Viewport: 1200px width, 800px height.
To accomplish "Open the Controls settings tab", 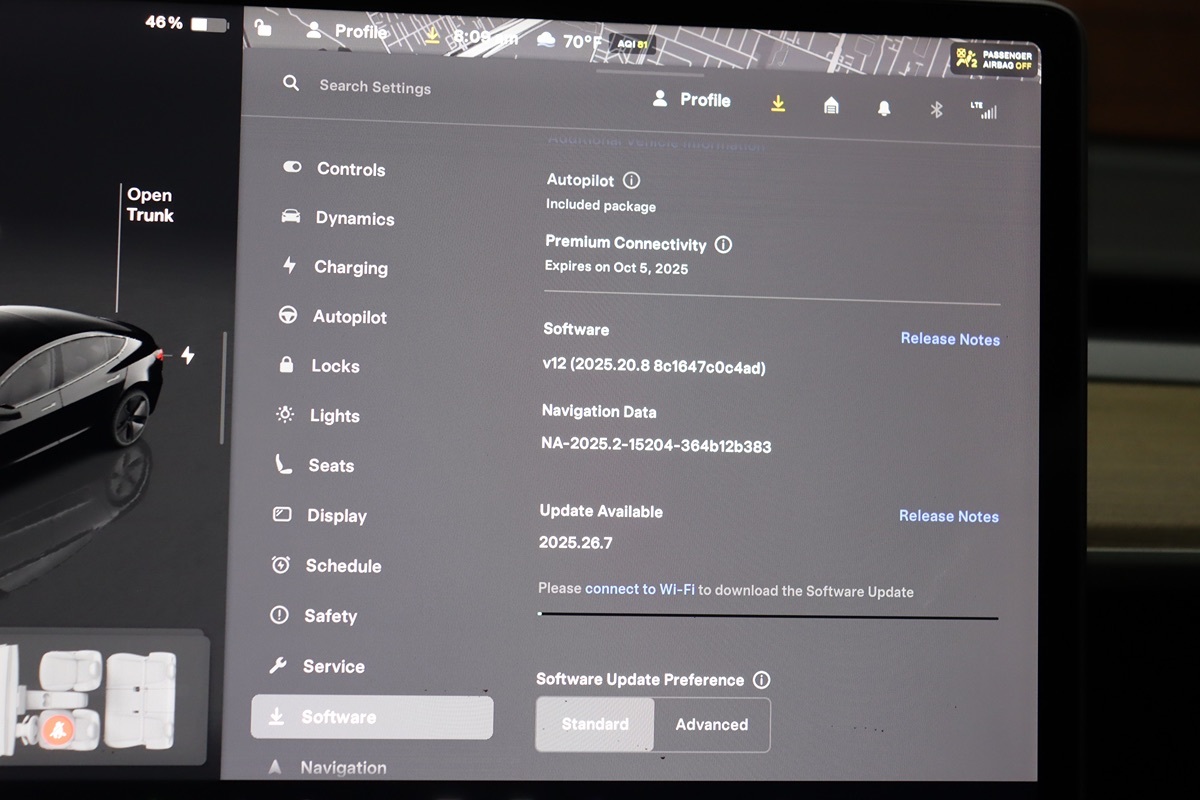I will coord(350,169).
